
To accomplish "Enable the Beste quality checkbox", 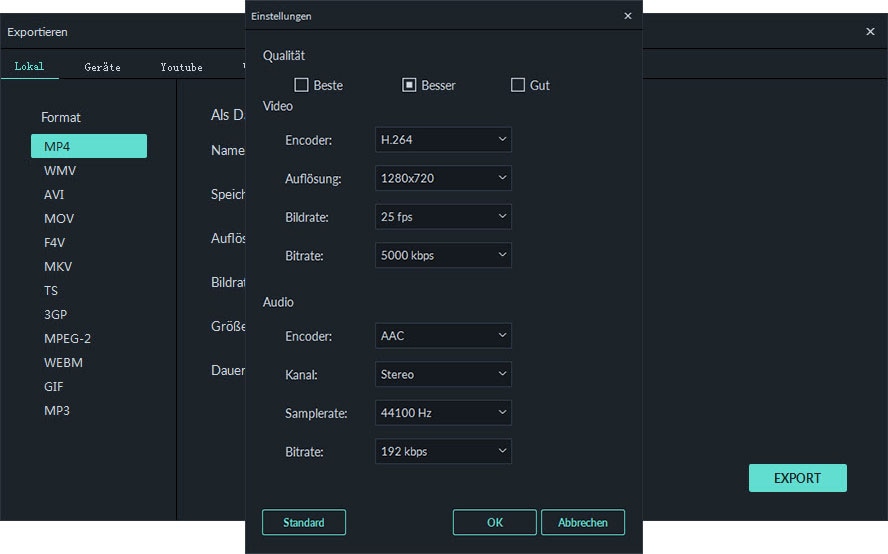I will point(301,85).
